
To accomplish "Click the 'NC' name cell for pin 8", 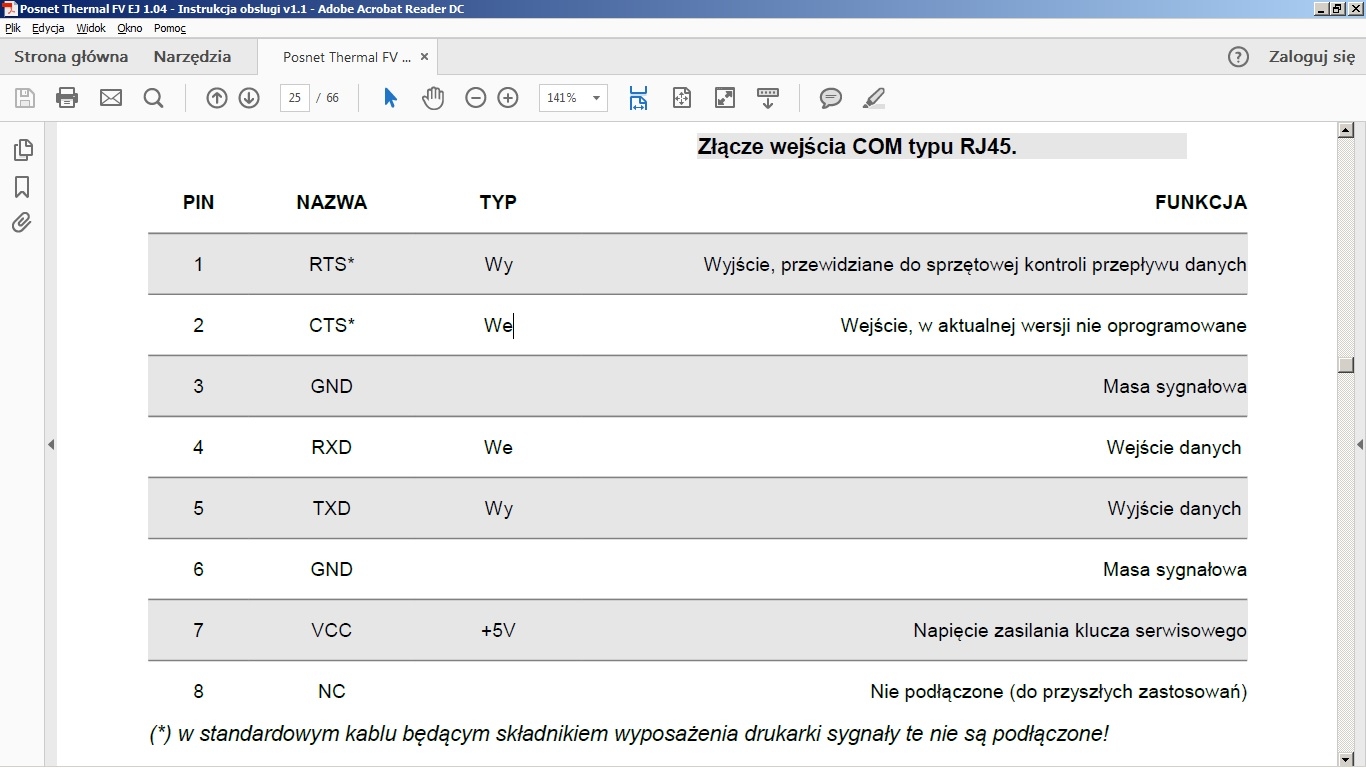I will 332,691.
